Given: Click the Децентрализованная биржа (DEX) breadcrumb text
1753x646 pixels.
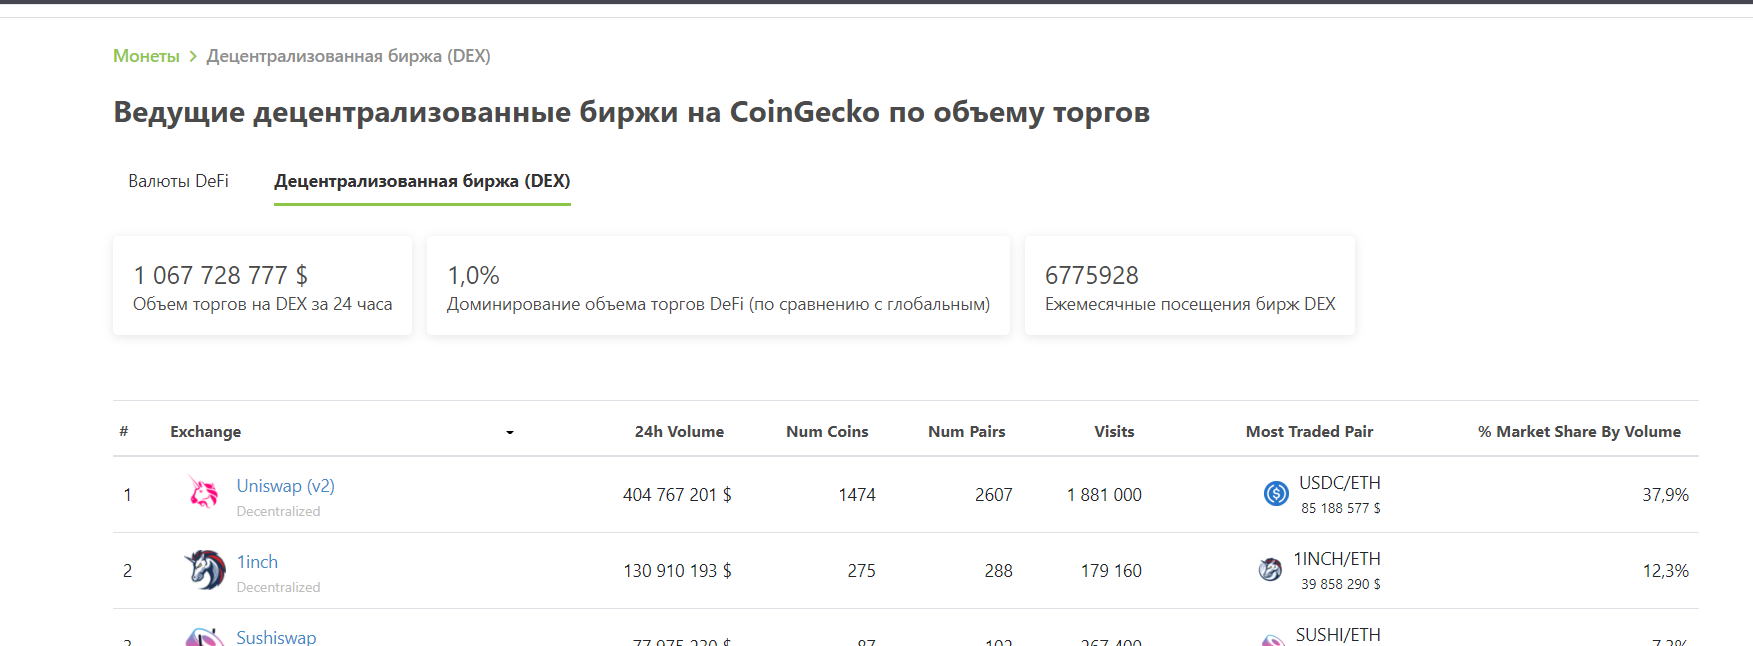Looking at the screenshot, I should (x=348, y=56).
